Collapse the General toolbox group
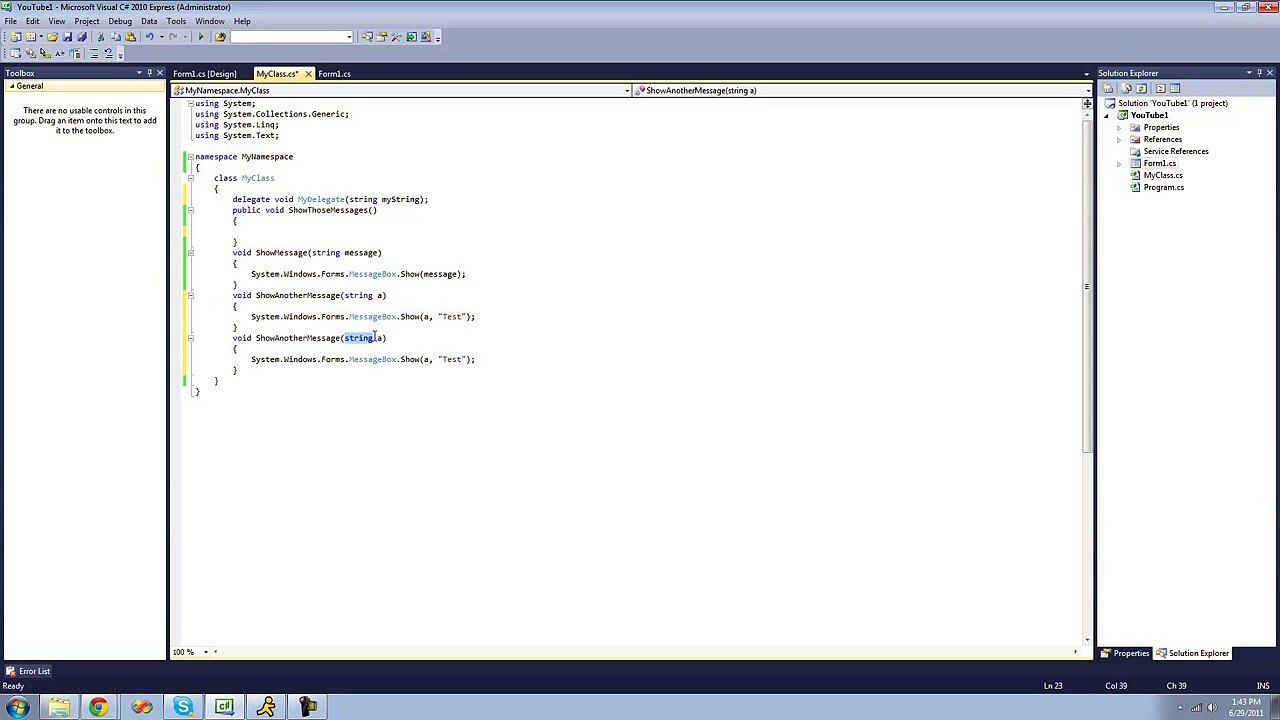The height and width of the screenshot is (720, 1280). (x=12, y=86)
